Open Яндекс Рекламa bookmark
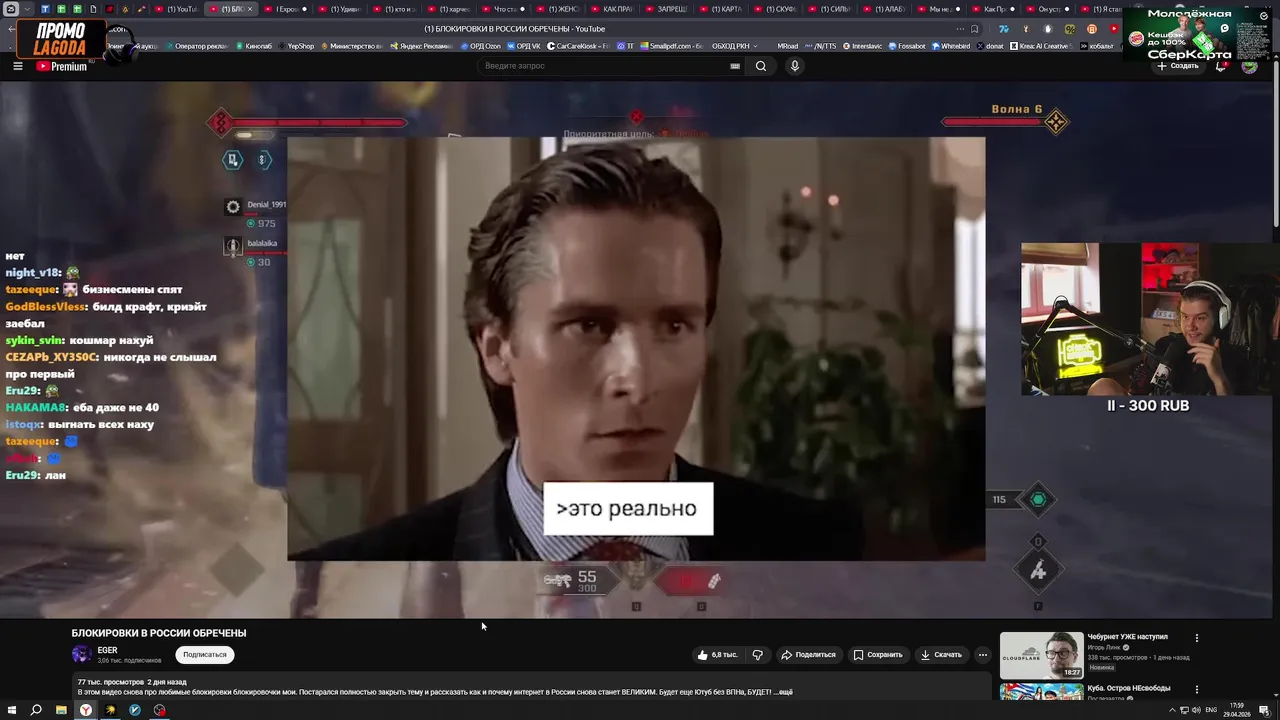 [x=420, y=46]
